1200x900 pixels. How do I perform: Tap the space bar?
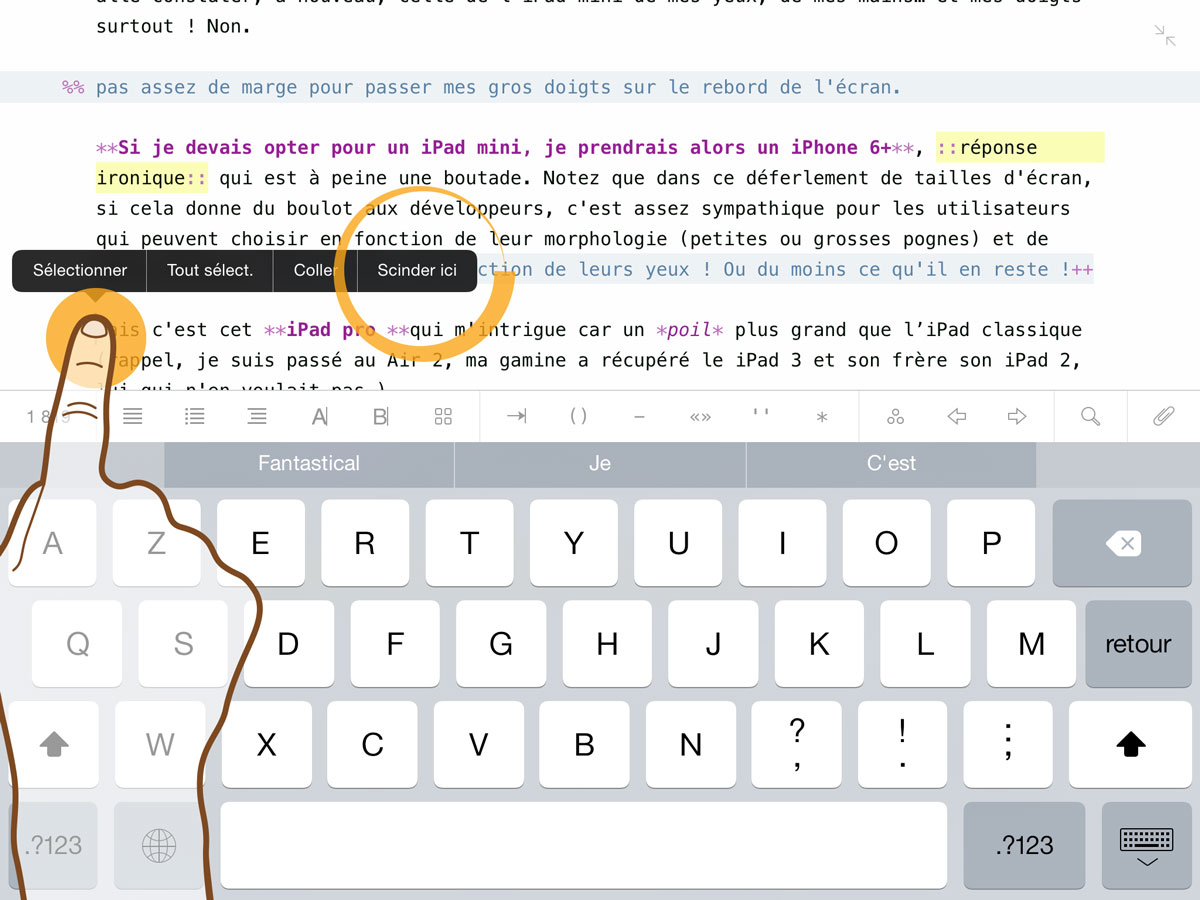point(583,845)
